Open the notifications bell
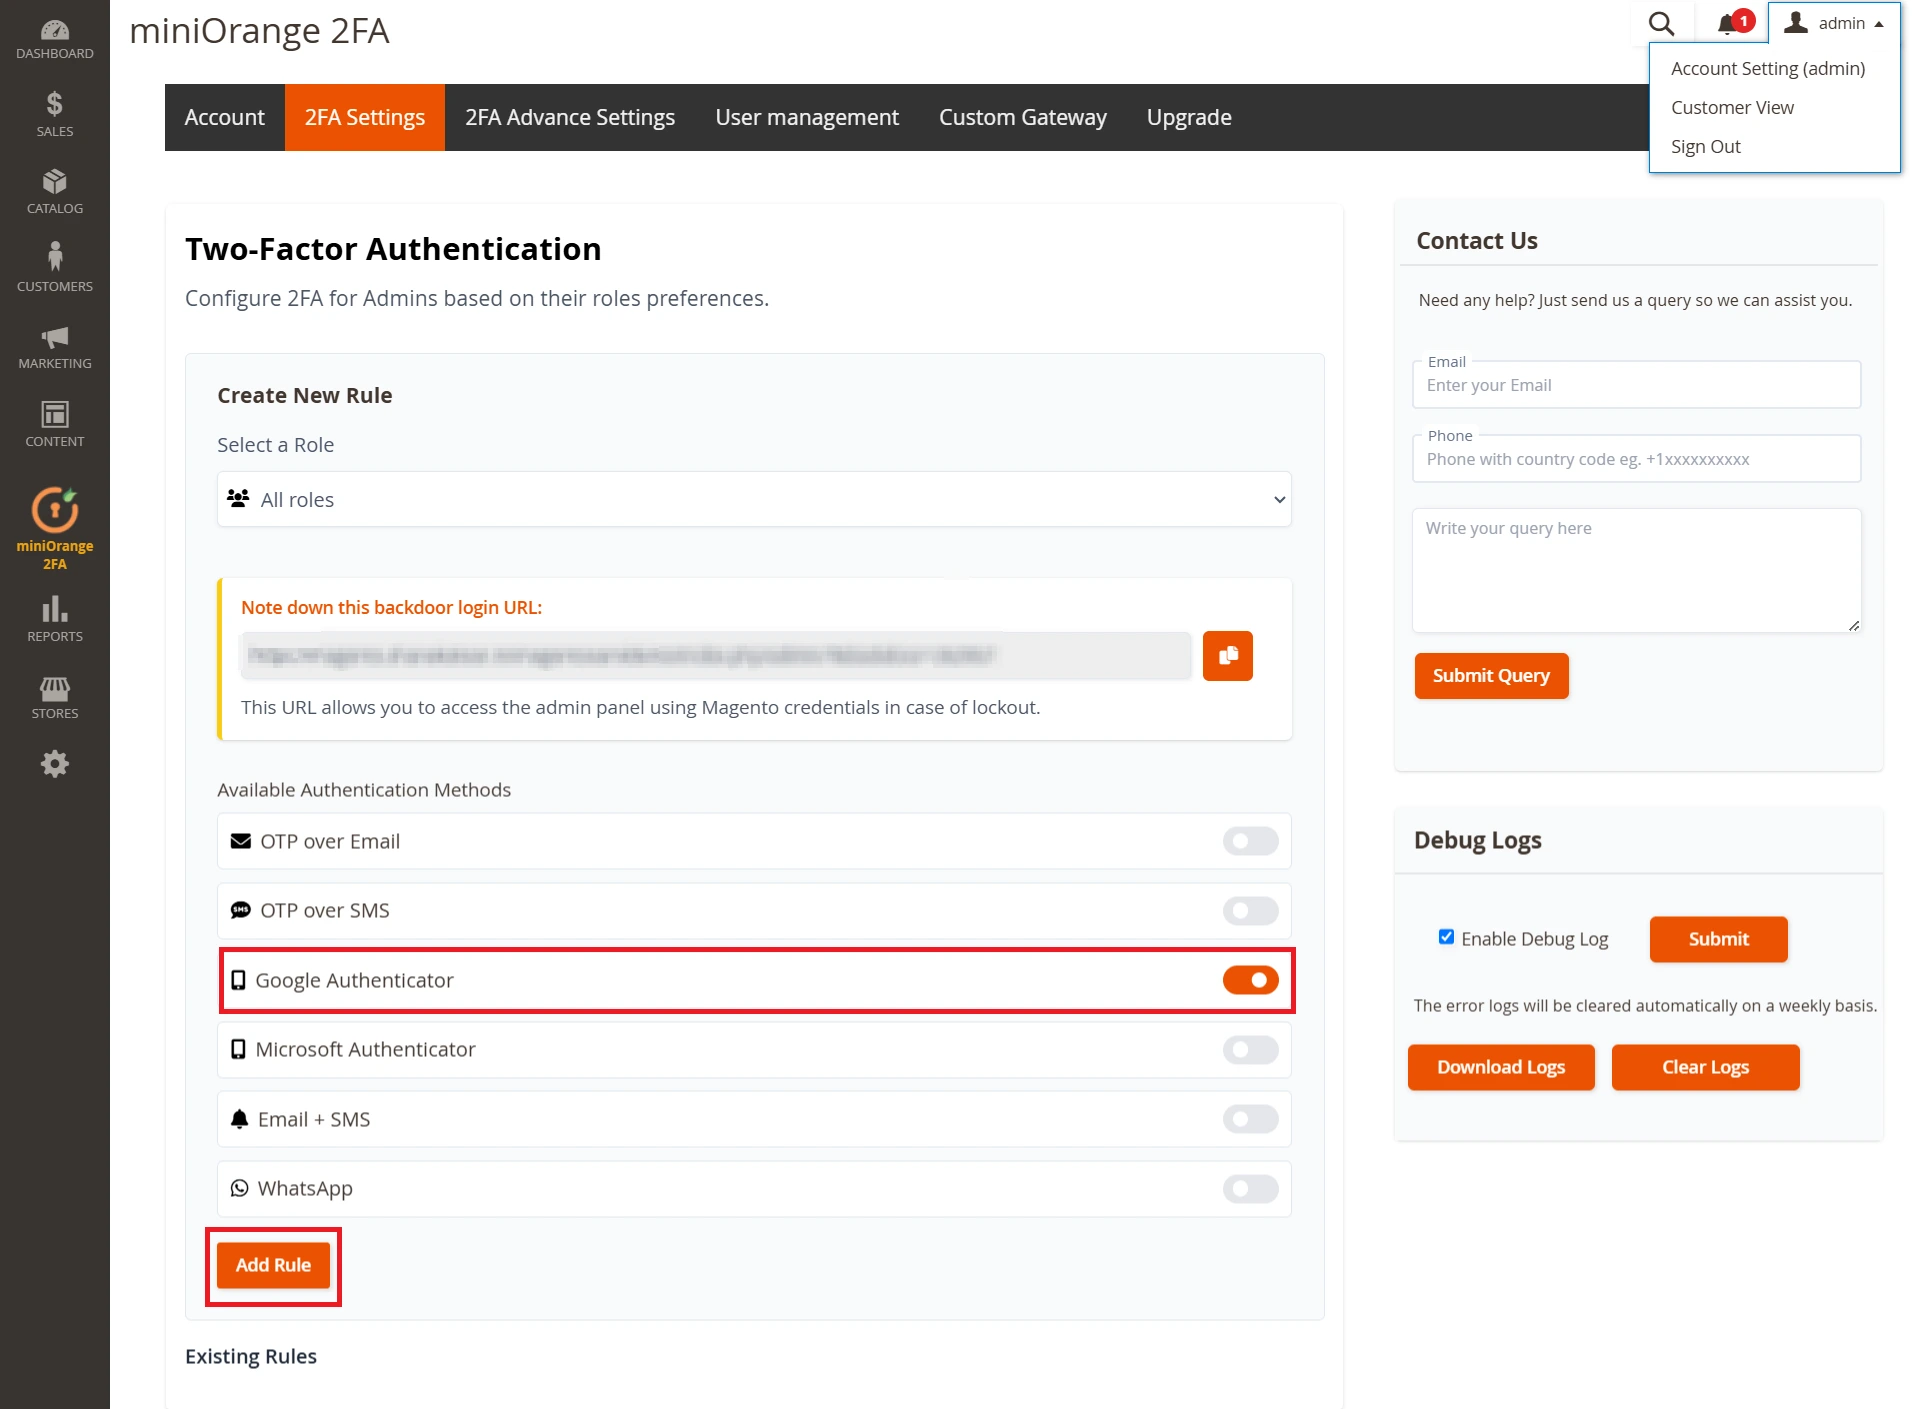1920x1409 pixels. tap(1727, 24)
